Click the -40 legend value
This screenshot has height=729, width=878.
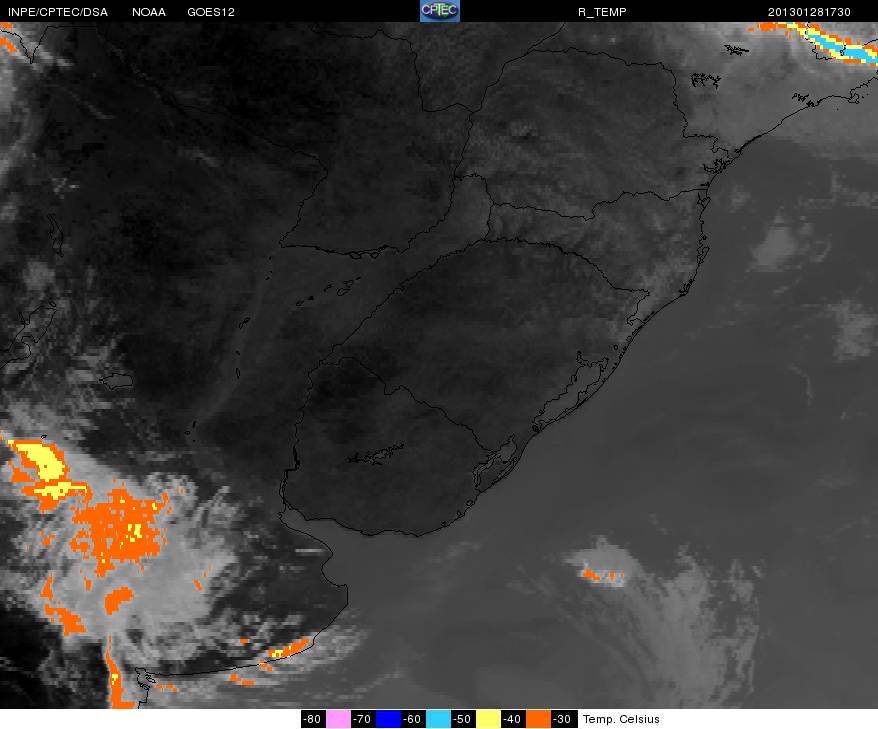click(513, 719)
